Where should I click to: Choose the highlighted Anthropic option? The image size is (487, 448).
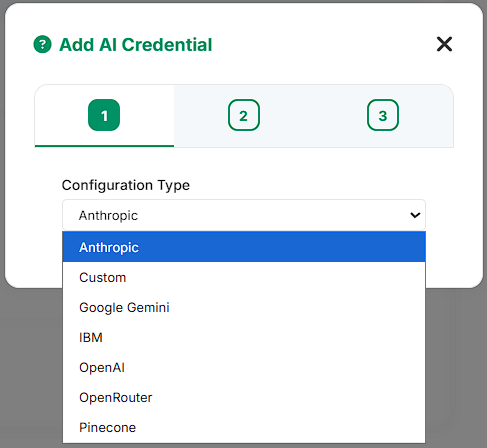[244, 247]
